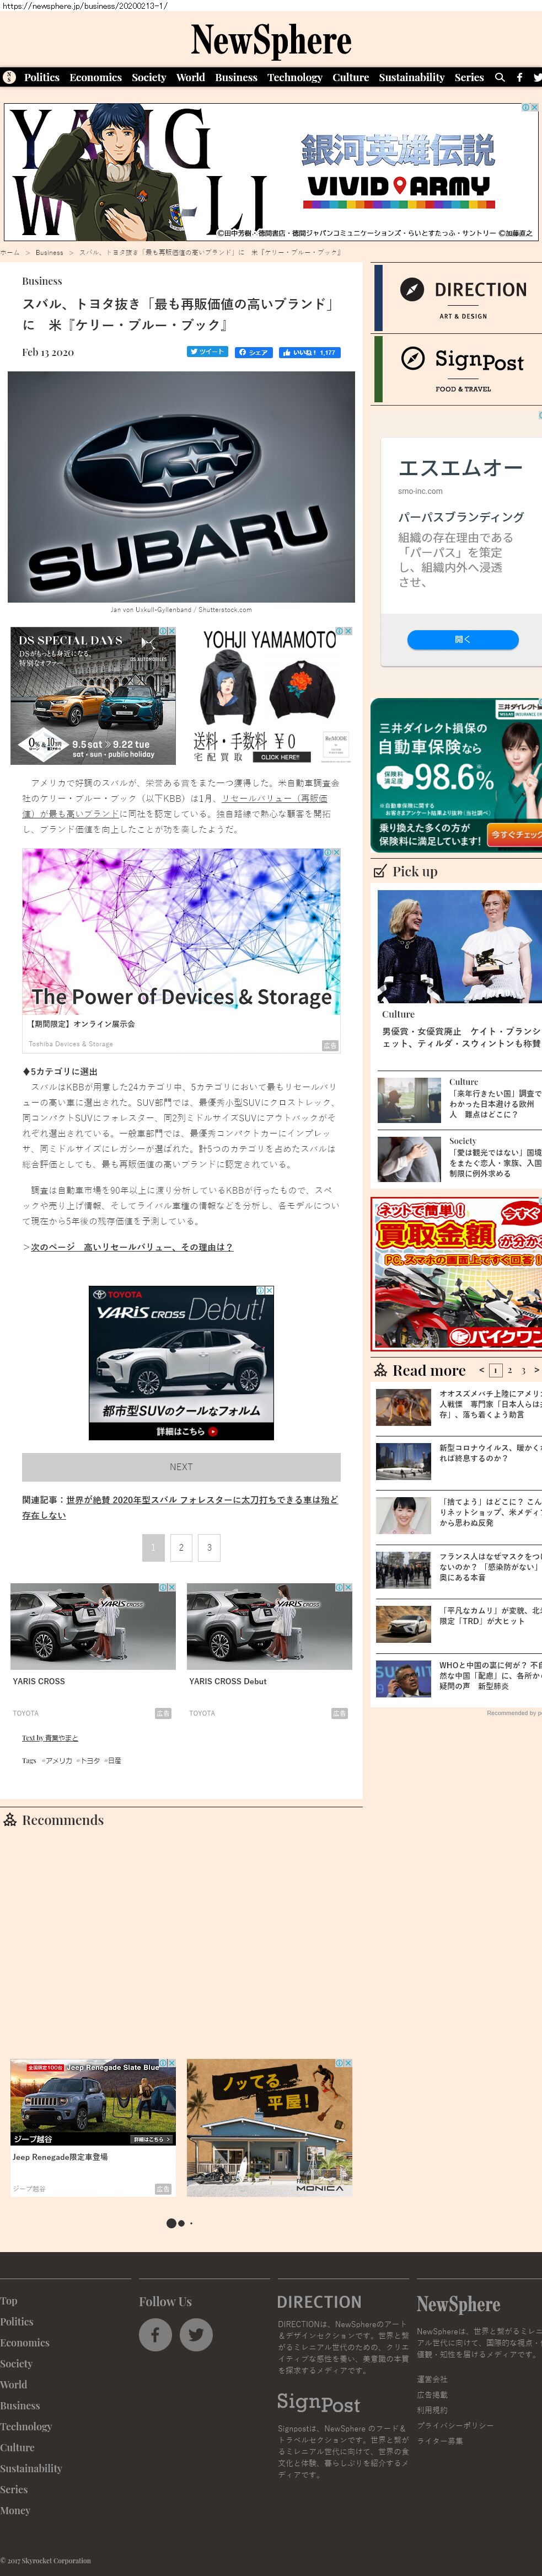Screen dimensions: 542x2576
Task: Click the footer Money link
Action: coord(15,2510)
